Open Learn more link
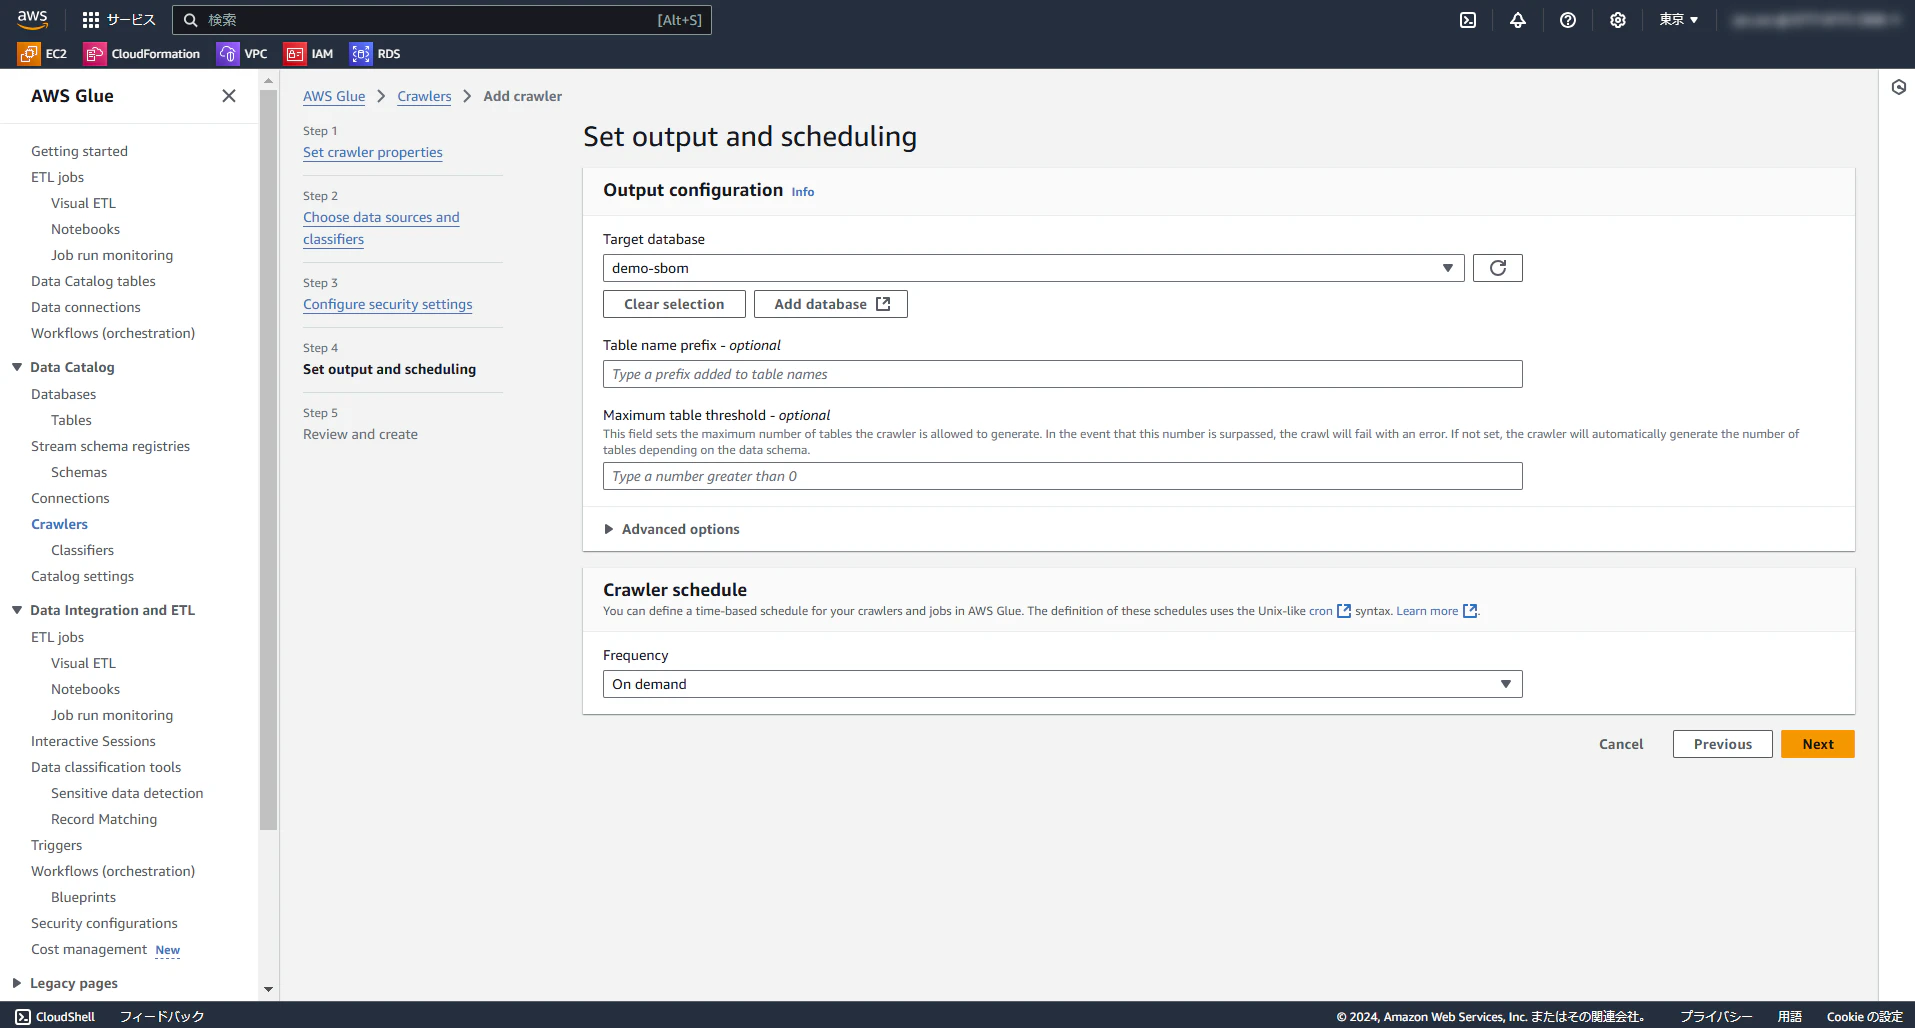The width and height of the screenshot is (1915, 1028). click(x=1436, y=611)
